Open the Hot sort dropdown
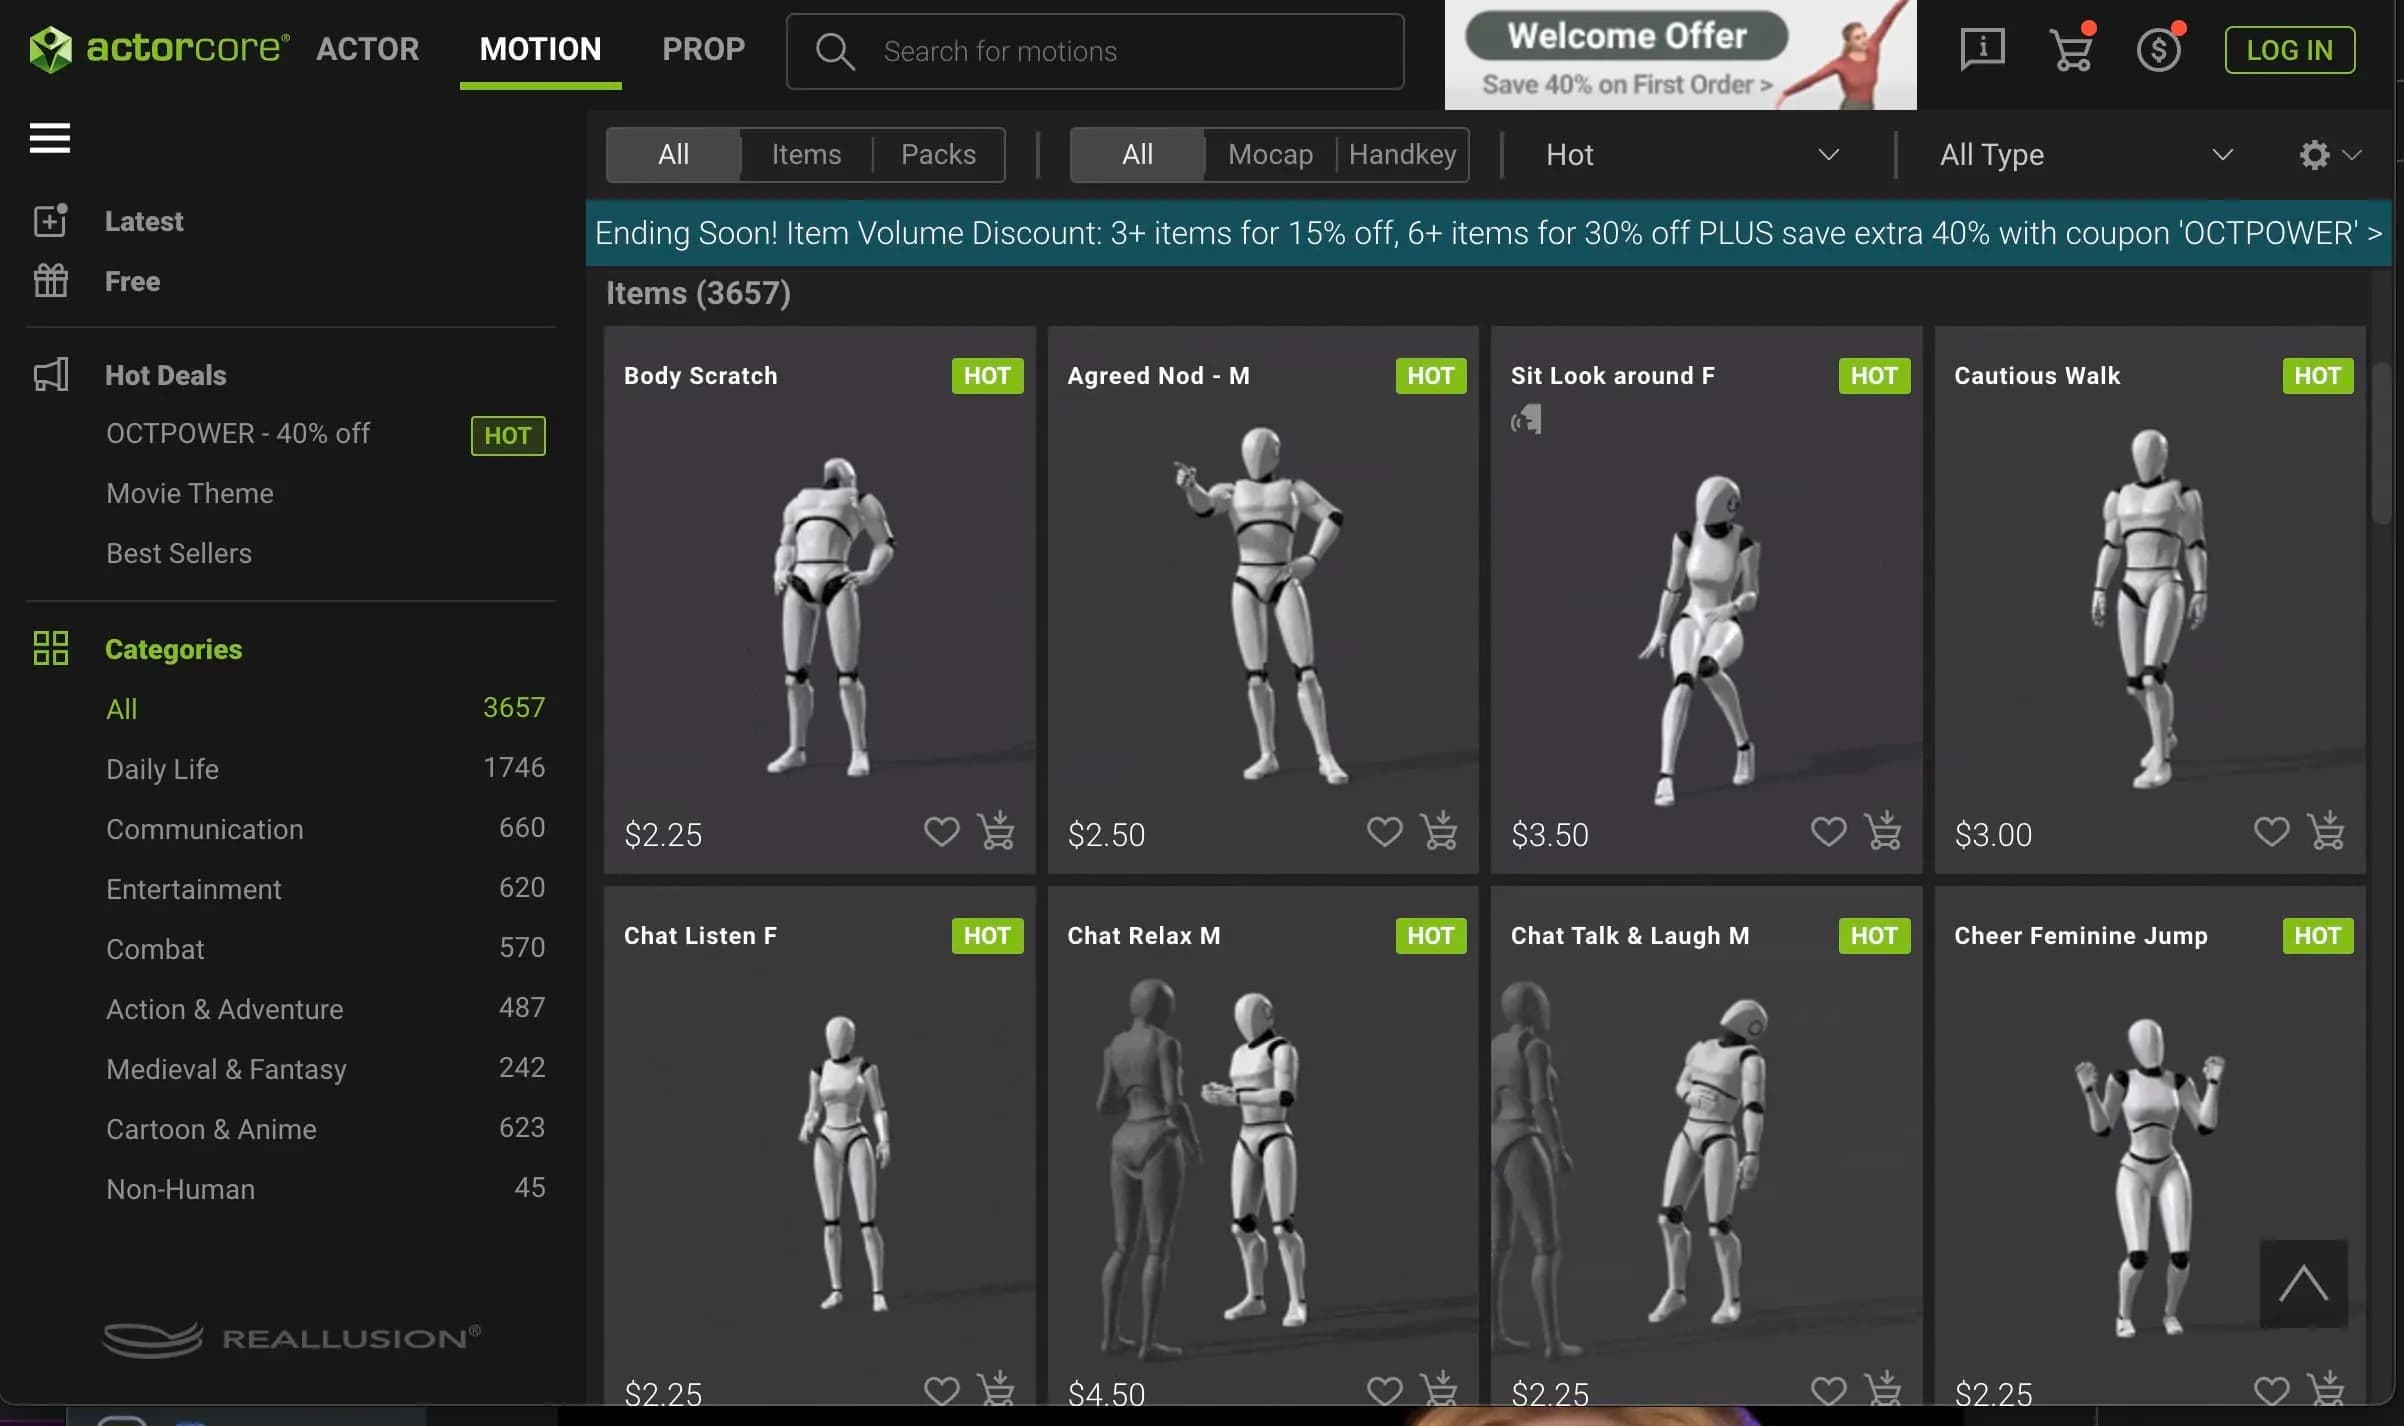This screenshot has width=2404, height=1426. [x=1690, y=154]
